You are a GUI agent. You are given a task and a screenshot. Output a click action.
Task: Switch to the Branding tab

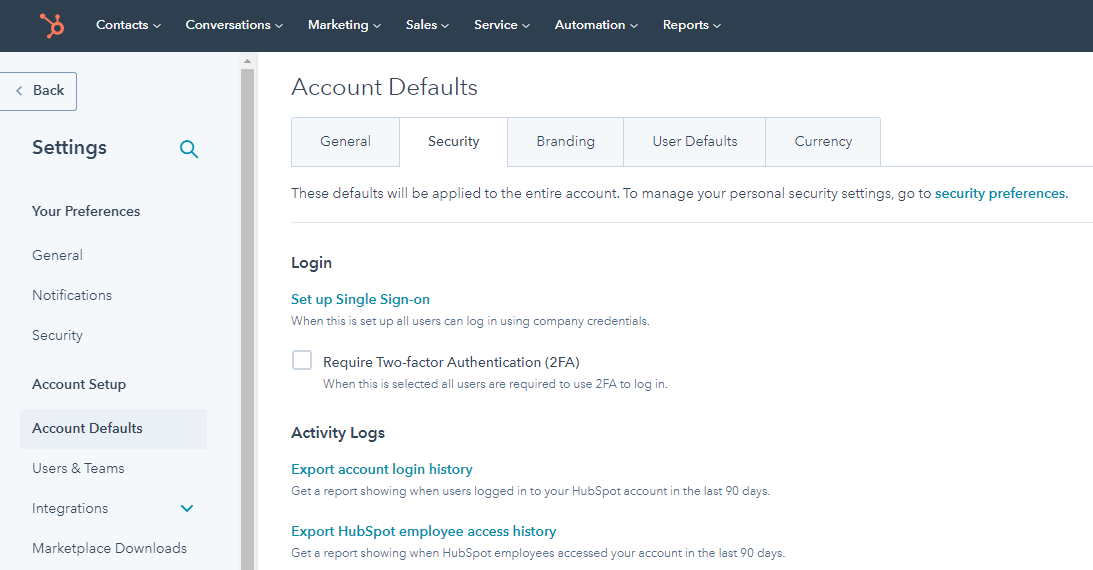565,142
